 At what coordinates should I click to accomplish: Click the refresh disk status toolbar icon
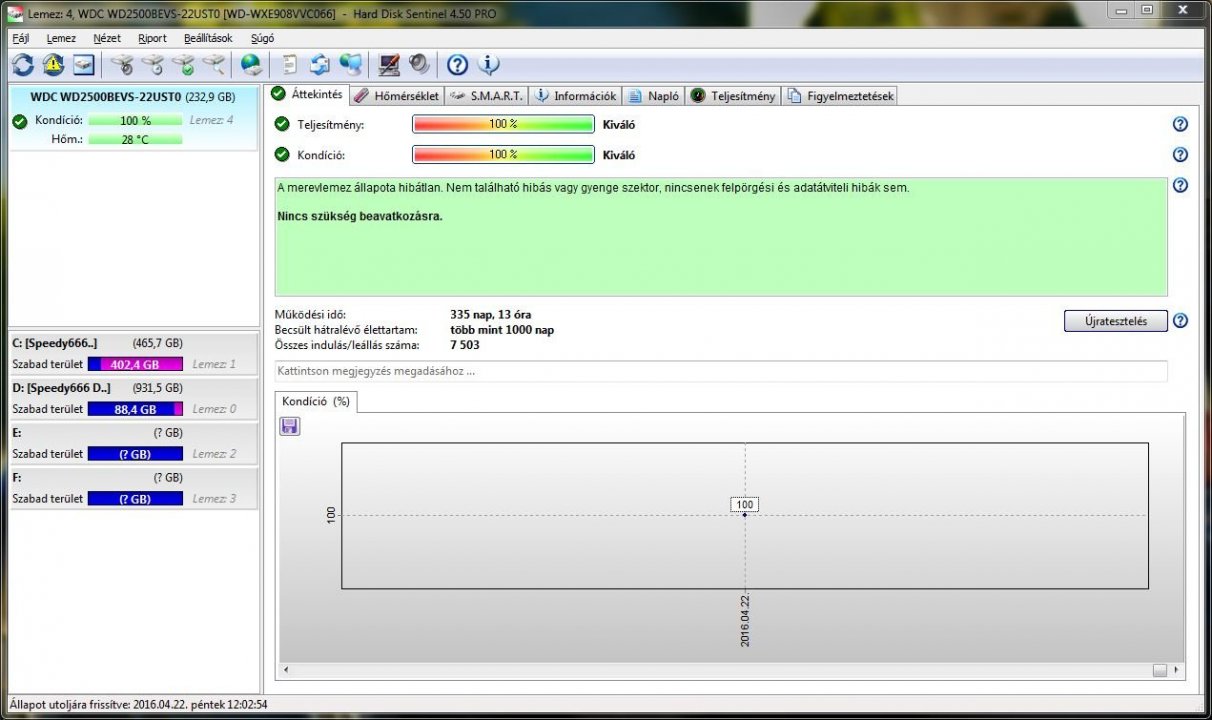[x=23, y=65]
